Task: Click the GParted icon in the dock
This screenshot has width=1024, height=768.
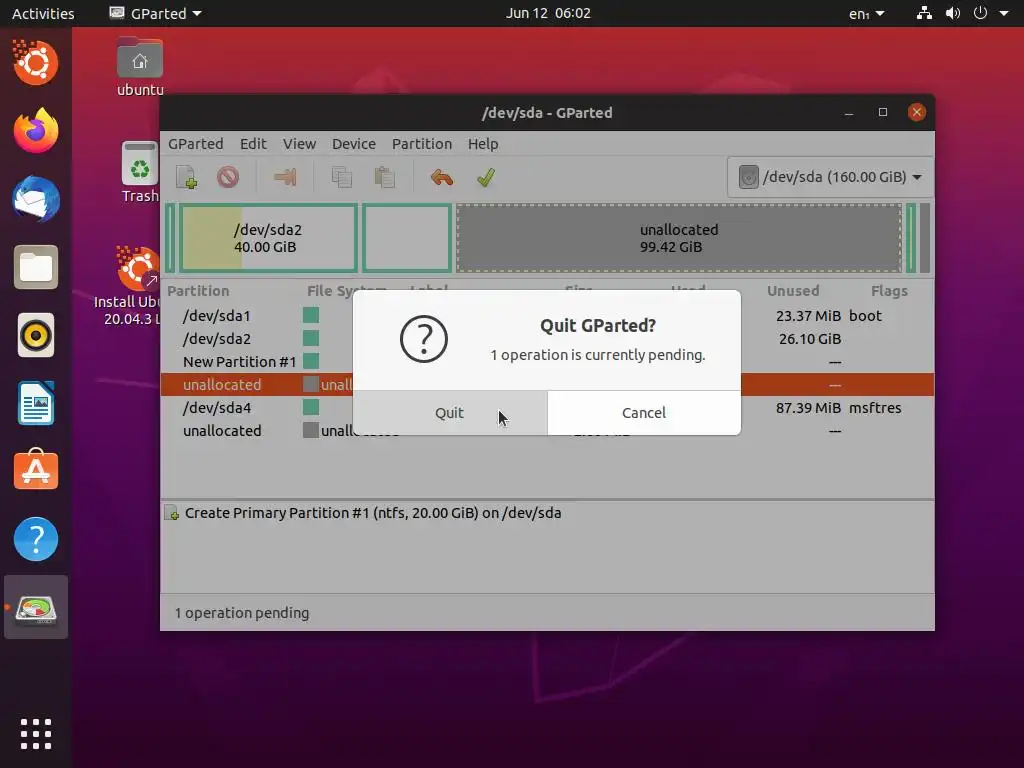Action: (x=36, y=608)
